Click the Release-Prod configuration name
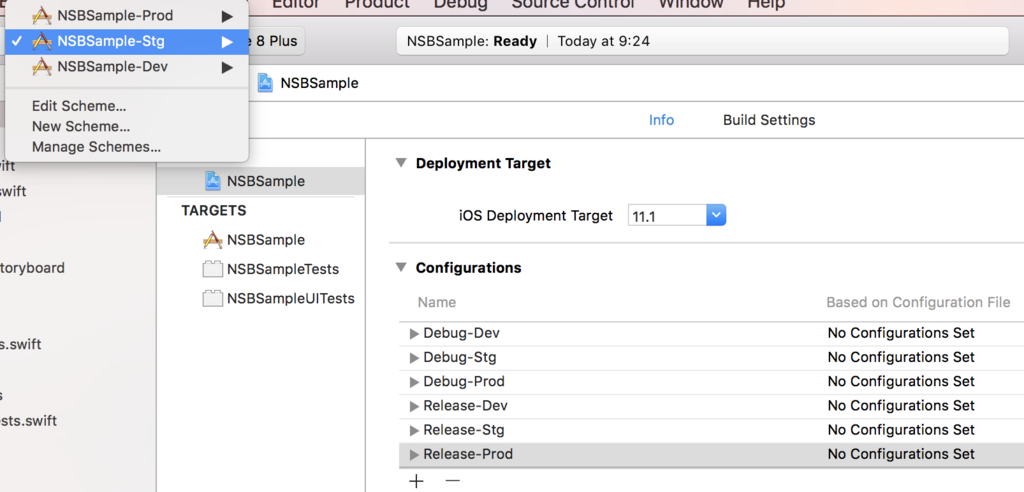The height and width of the screenshot is (492, 1024). 468,454
